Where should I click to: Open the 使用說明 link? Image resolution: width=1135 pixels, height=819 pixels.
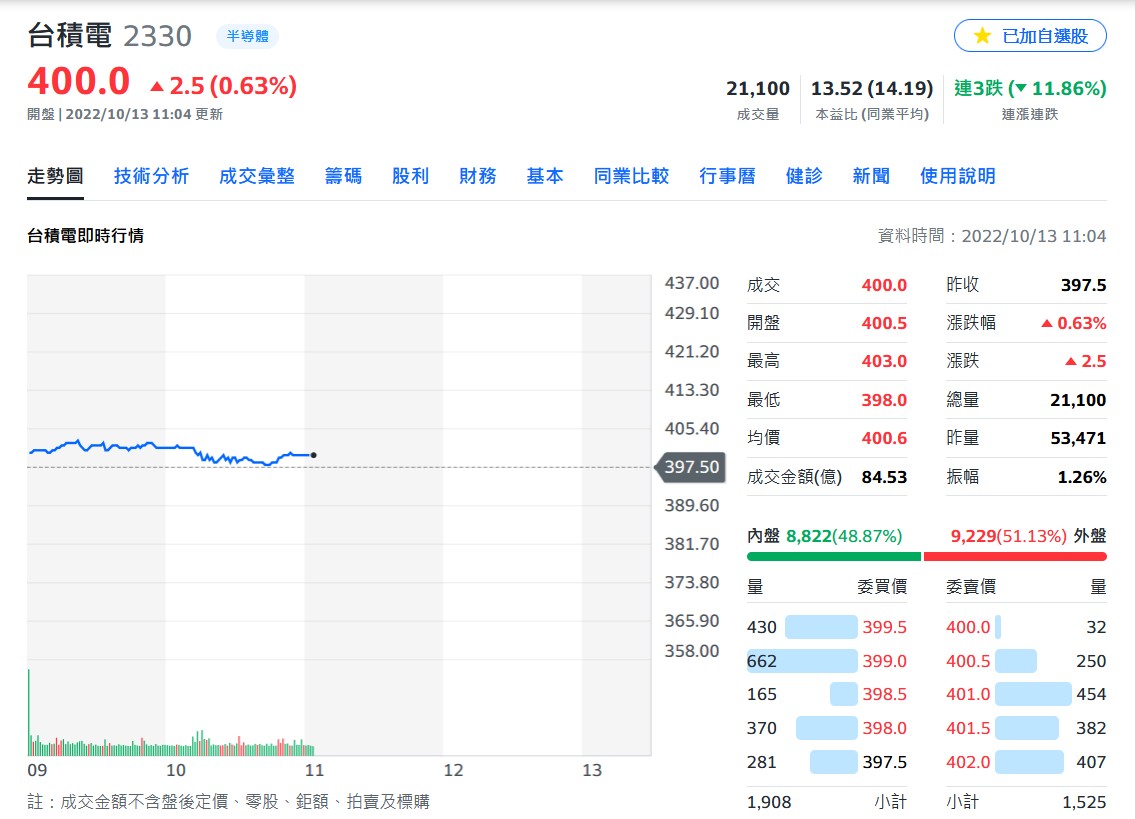[958, 176]
